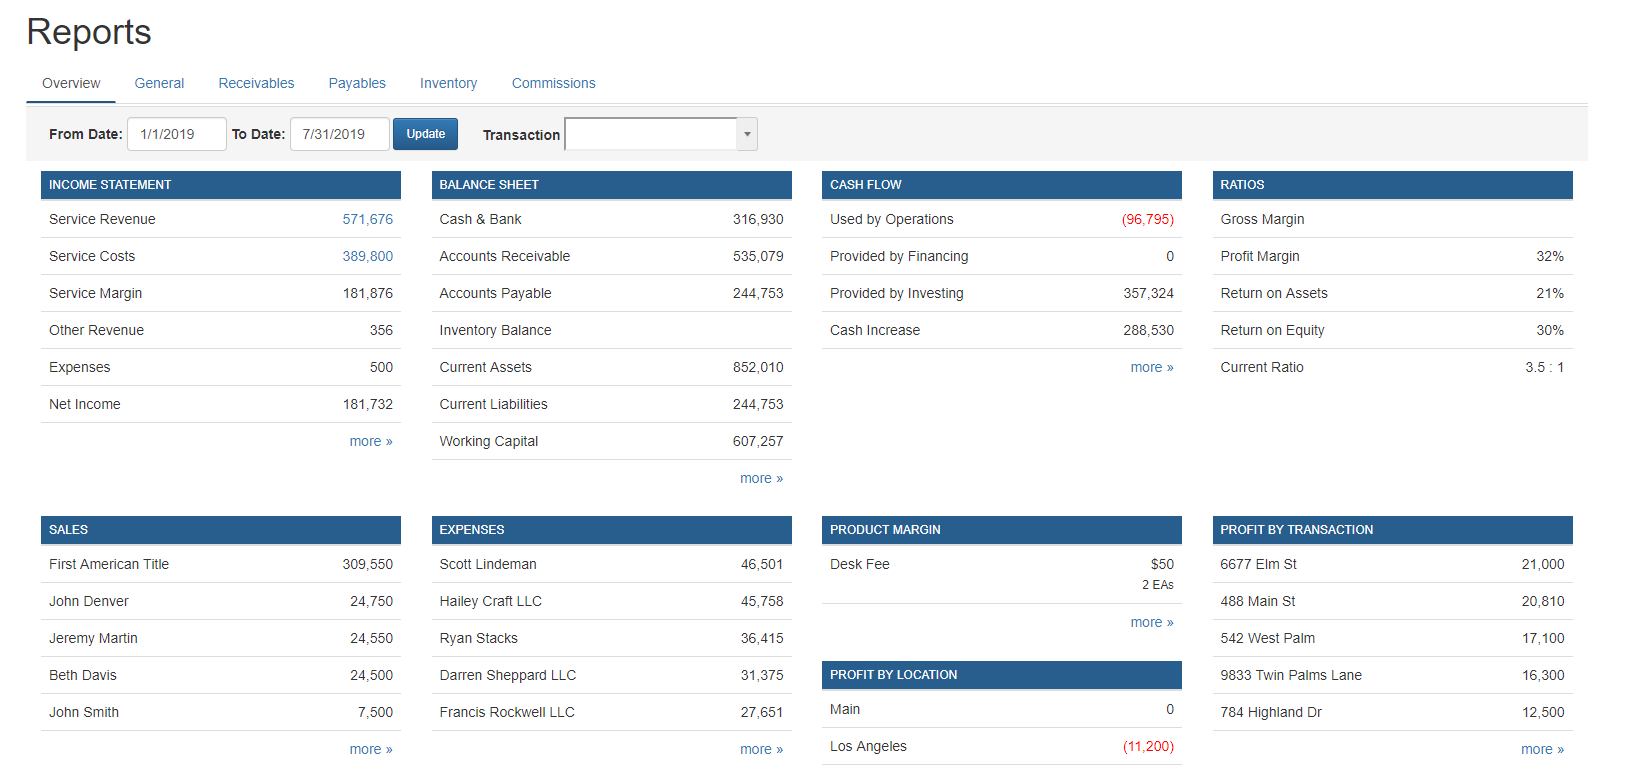Open the Transaction dropdown arrow
The image size is (1629, 778).
(747, 134)
